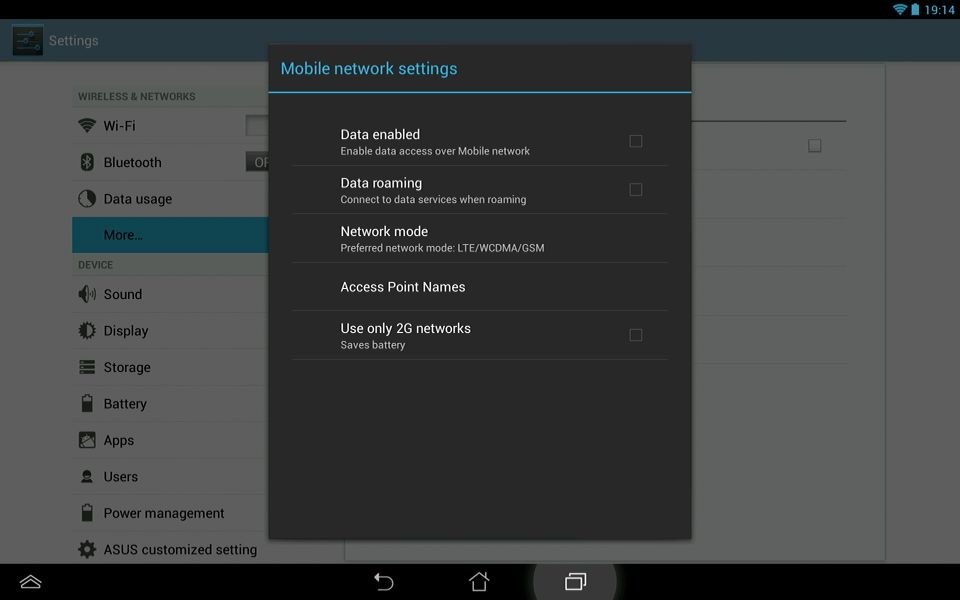Click the Apps icon
960x600 pixels.
87,440
